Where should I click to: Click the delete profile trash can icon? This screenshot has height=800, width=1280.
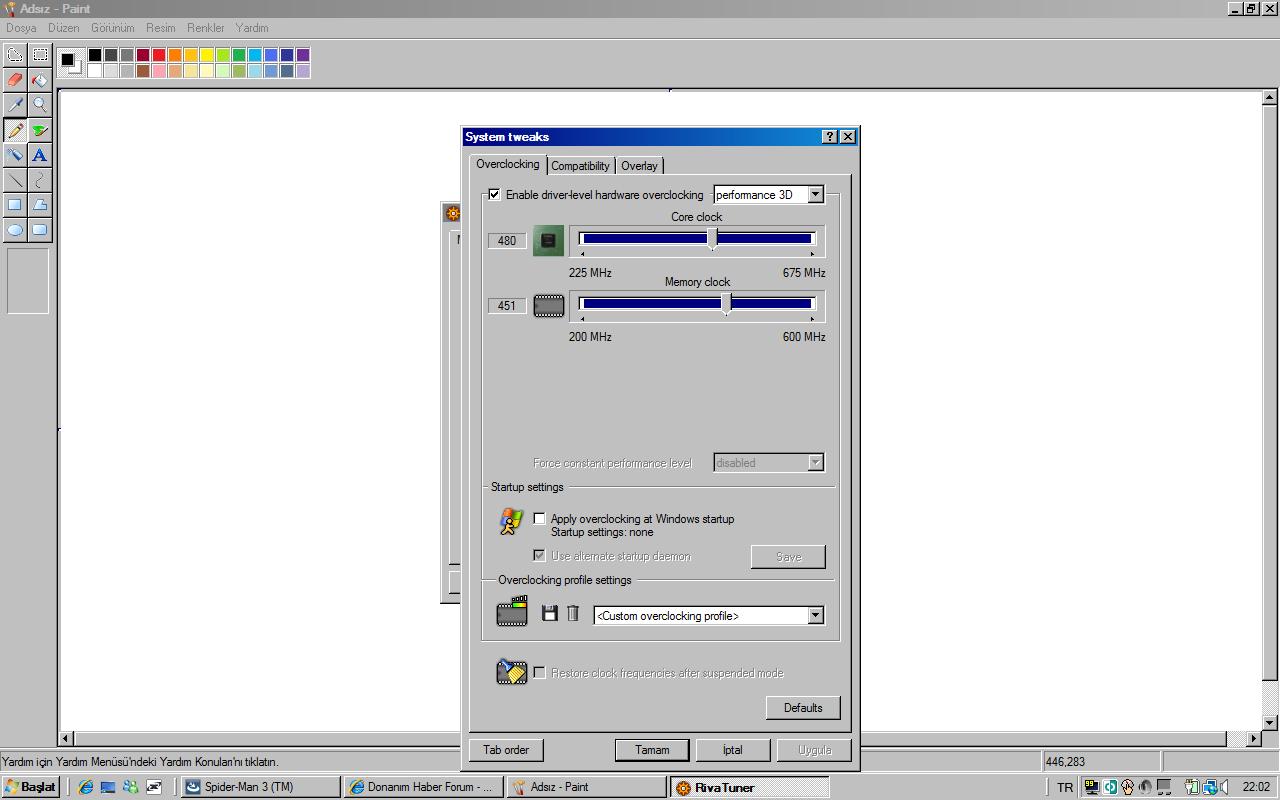[573, 613]
